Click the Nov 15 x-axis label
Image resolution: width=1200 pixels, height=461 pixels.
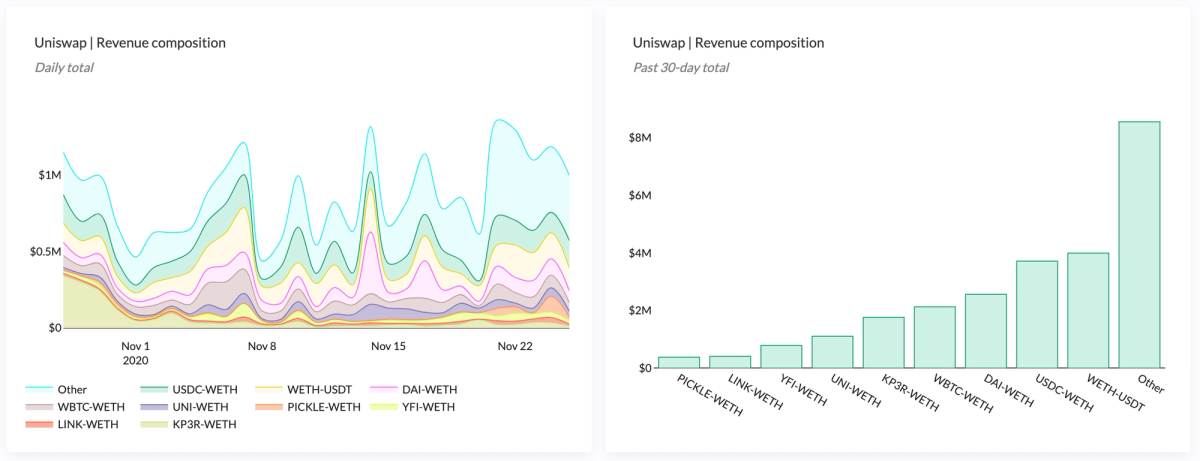coord(388,346)
